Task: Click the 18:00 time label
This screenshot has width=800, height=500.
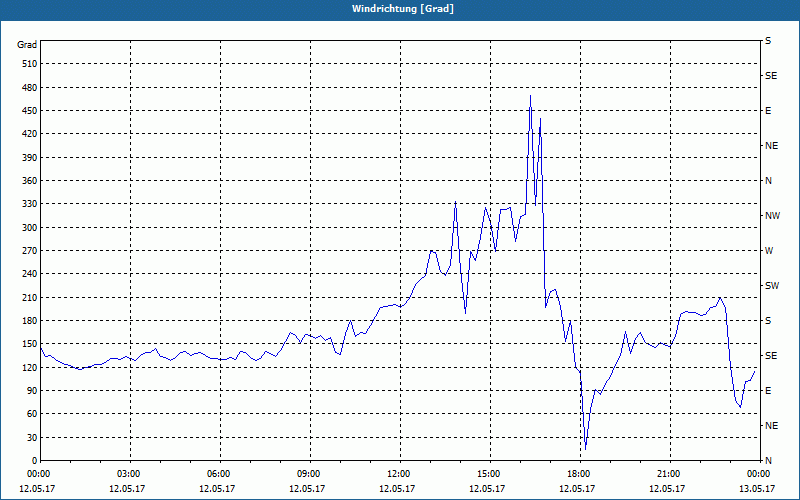Action: 580,474
